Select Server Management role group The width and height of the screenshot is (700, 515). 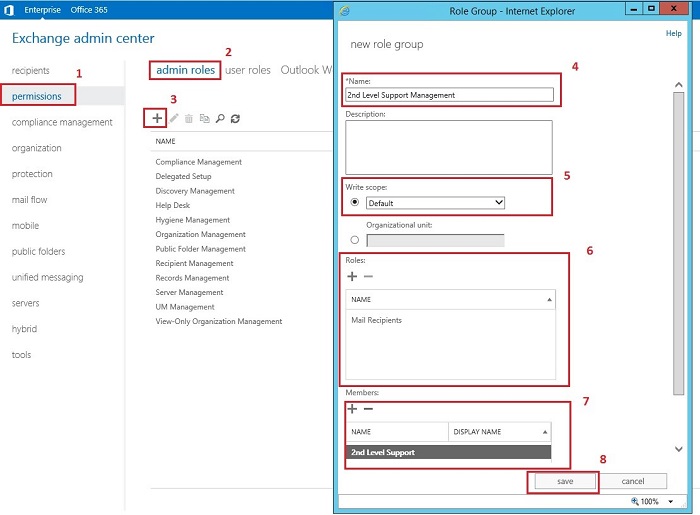pyautogui.click(x=189, y=292)
